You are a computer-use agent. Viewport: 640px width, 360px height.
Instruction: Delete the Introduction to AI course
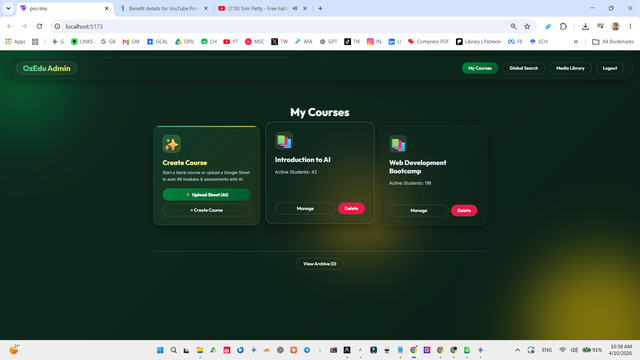tap(351, 209)
